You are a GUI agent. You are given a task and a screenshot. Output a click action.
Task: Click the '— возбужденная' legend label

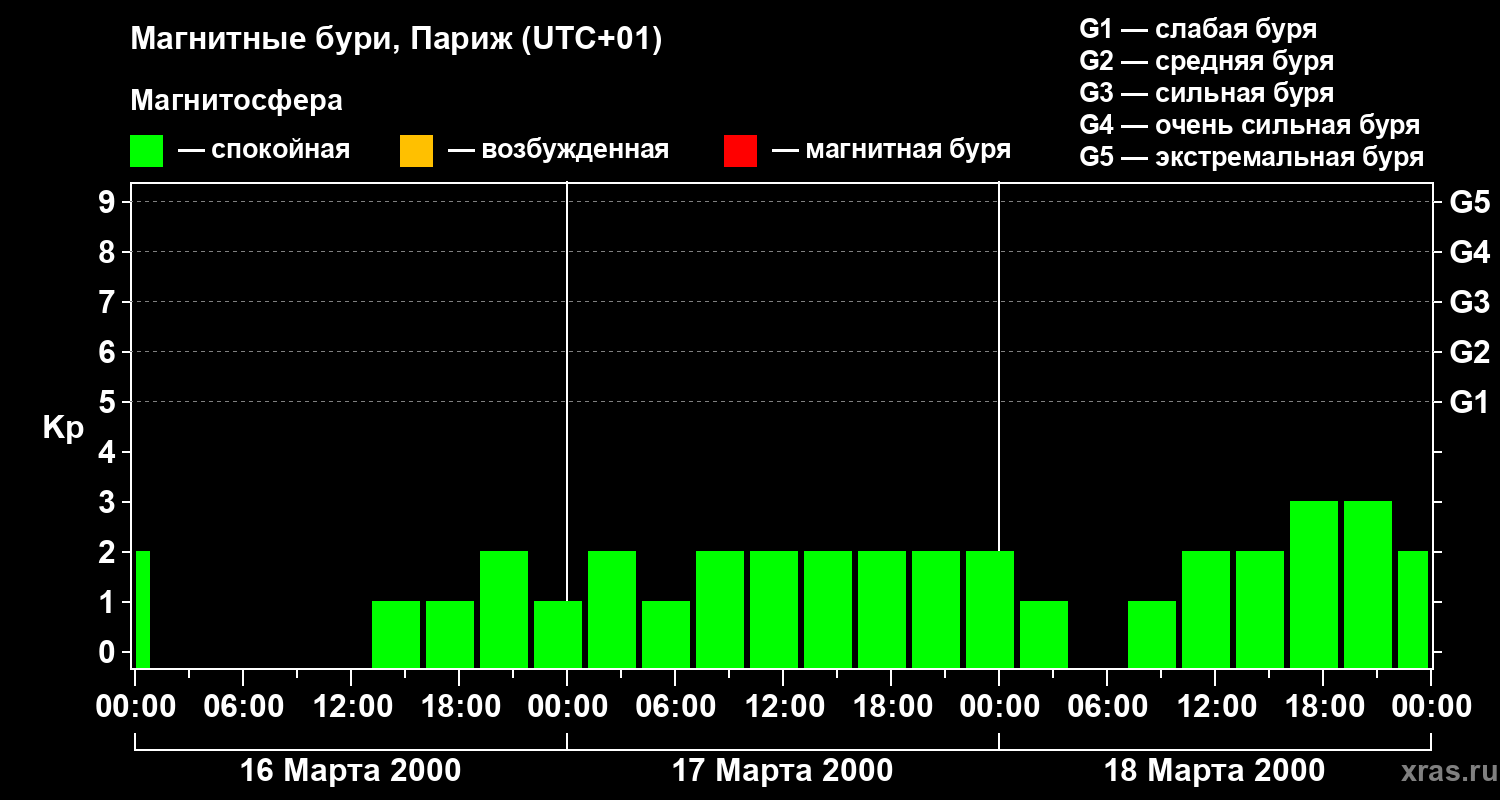[x=558, y=150]
